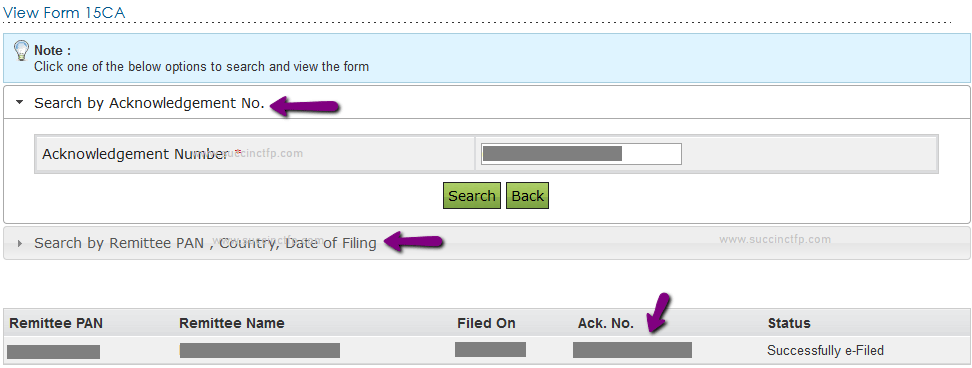The height and width of the screenshot is (368, 972).
Task: Click the redacted Remittee PAN cell
Action: point(53,352)
